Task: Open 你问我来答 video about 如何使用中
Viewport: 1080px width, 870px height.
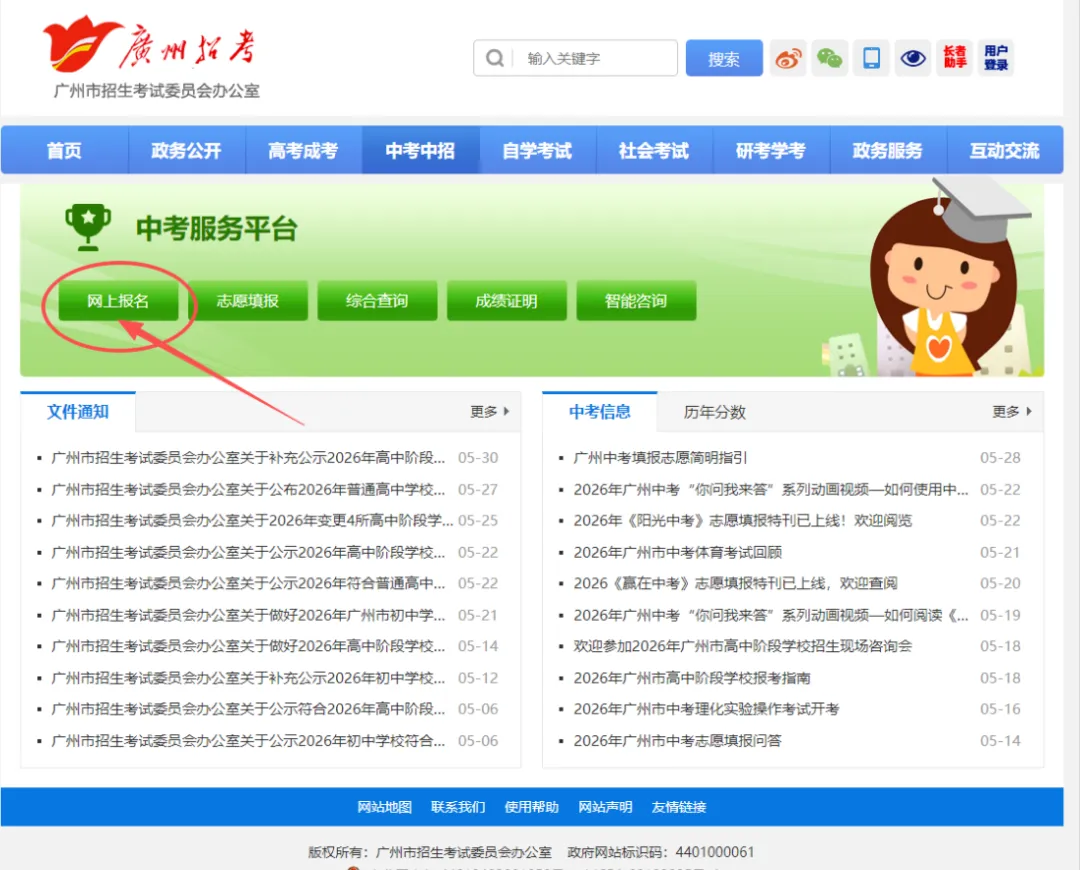Action: click(x=771, y=489)
